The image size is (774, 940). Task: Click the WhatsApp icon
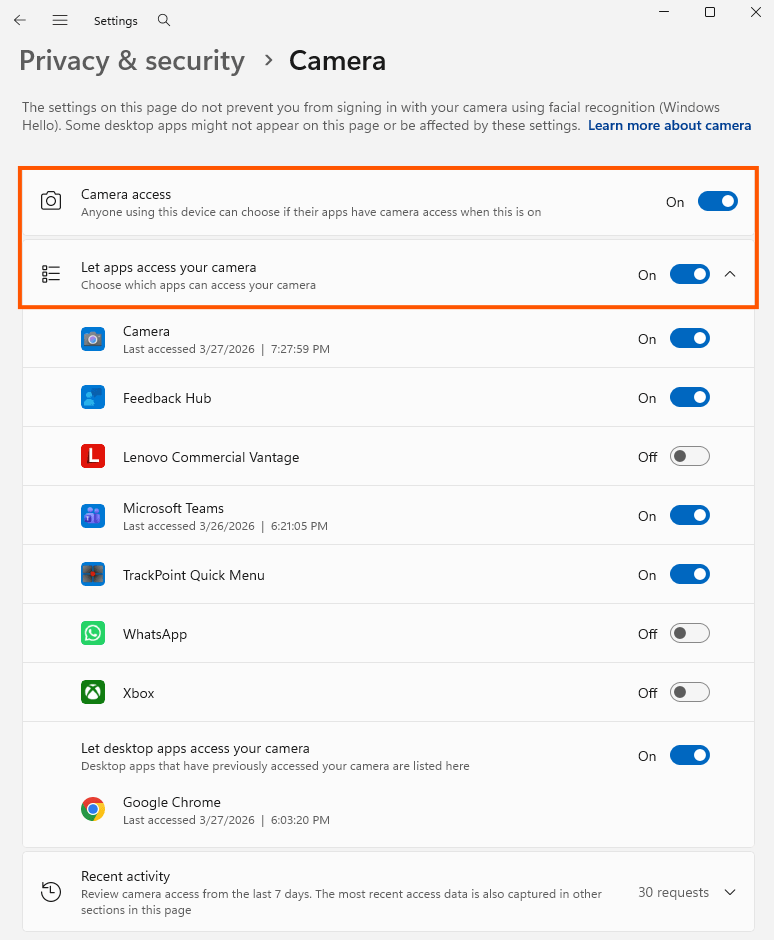click(x=93, y=633)
